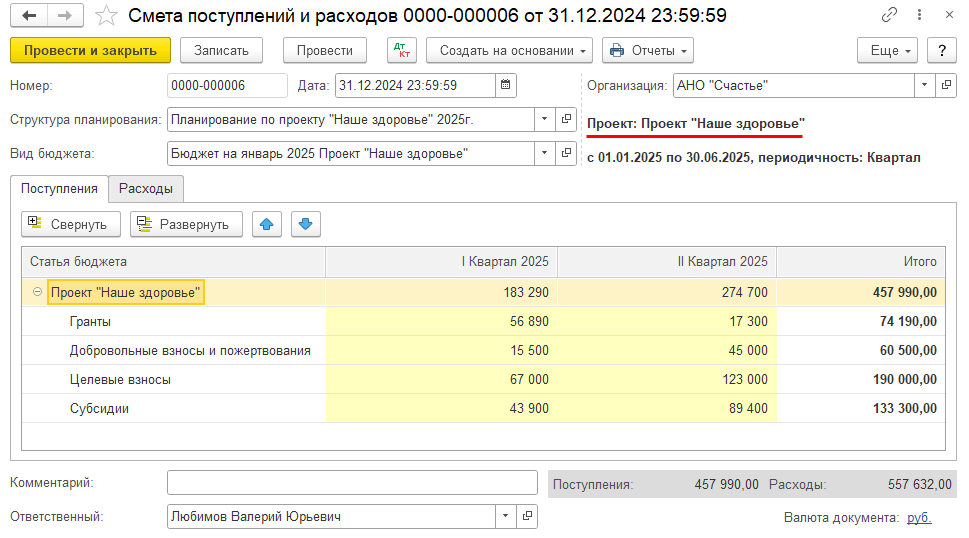Viewport: 969px width, 538px height.
Task: Open the calendar picker for Дата field
Action: (506, 85)
